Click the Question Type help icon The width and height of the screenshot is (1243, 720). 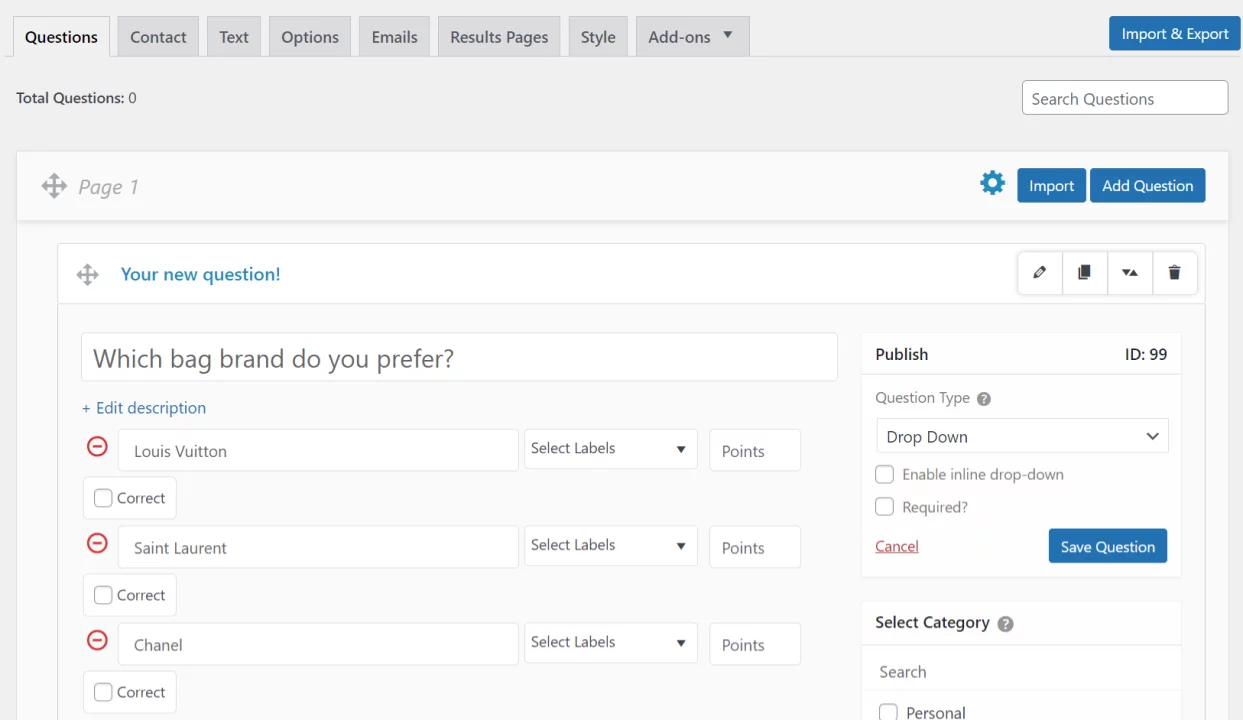pyautogui.click(x=983, y=398)
